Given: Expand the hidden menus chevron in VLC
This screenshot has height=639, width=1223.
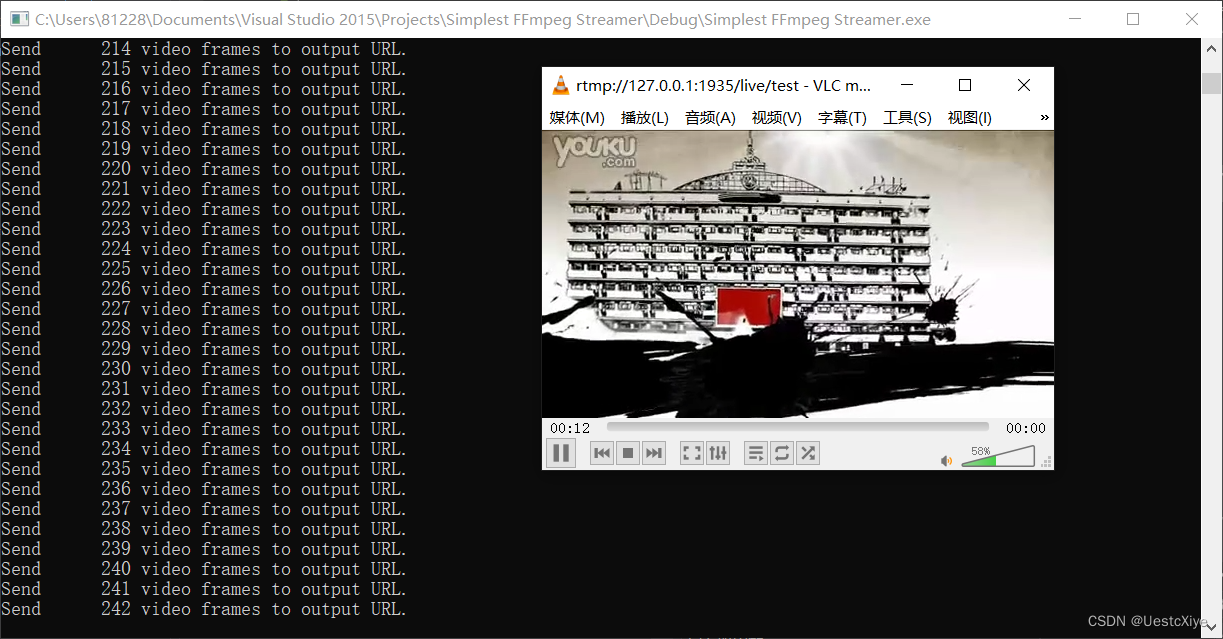Looking at the screenshot, I should 1044,118.
